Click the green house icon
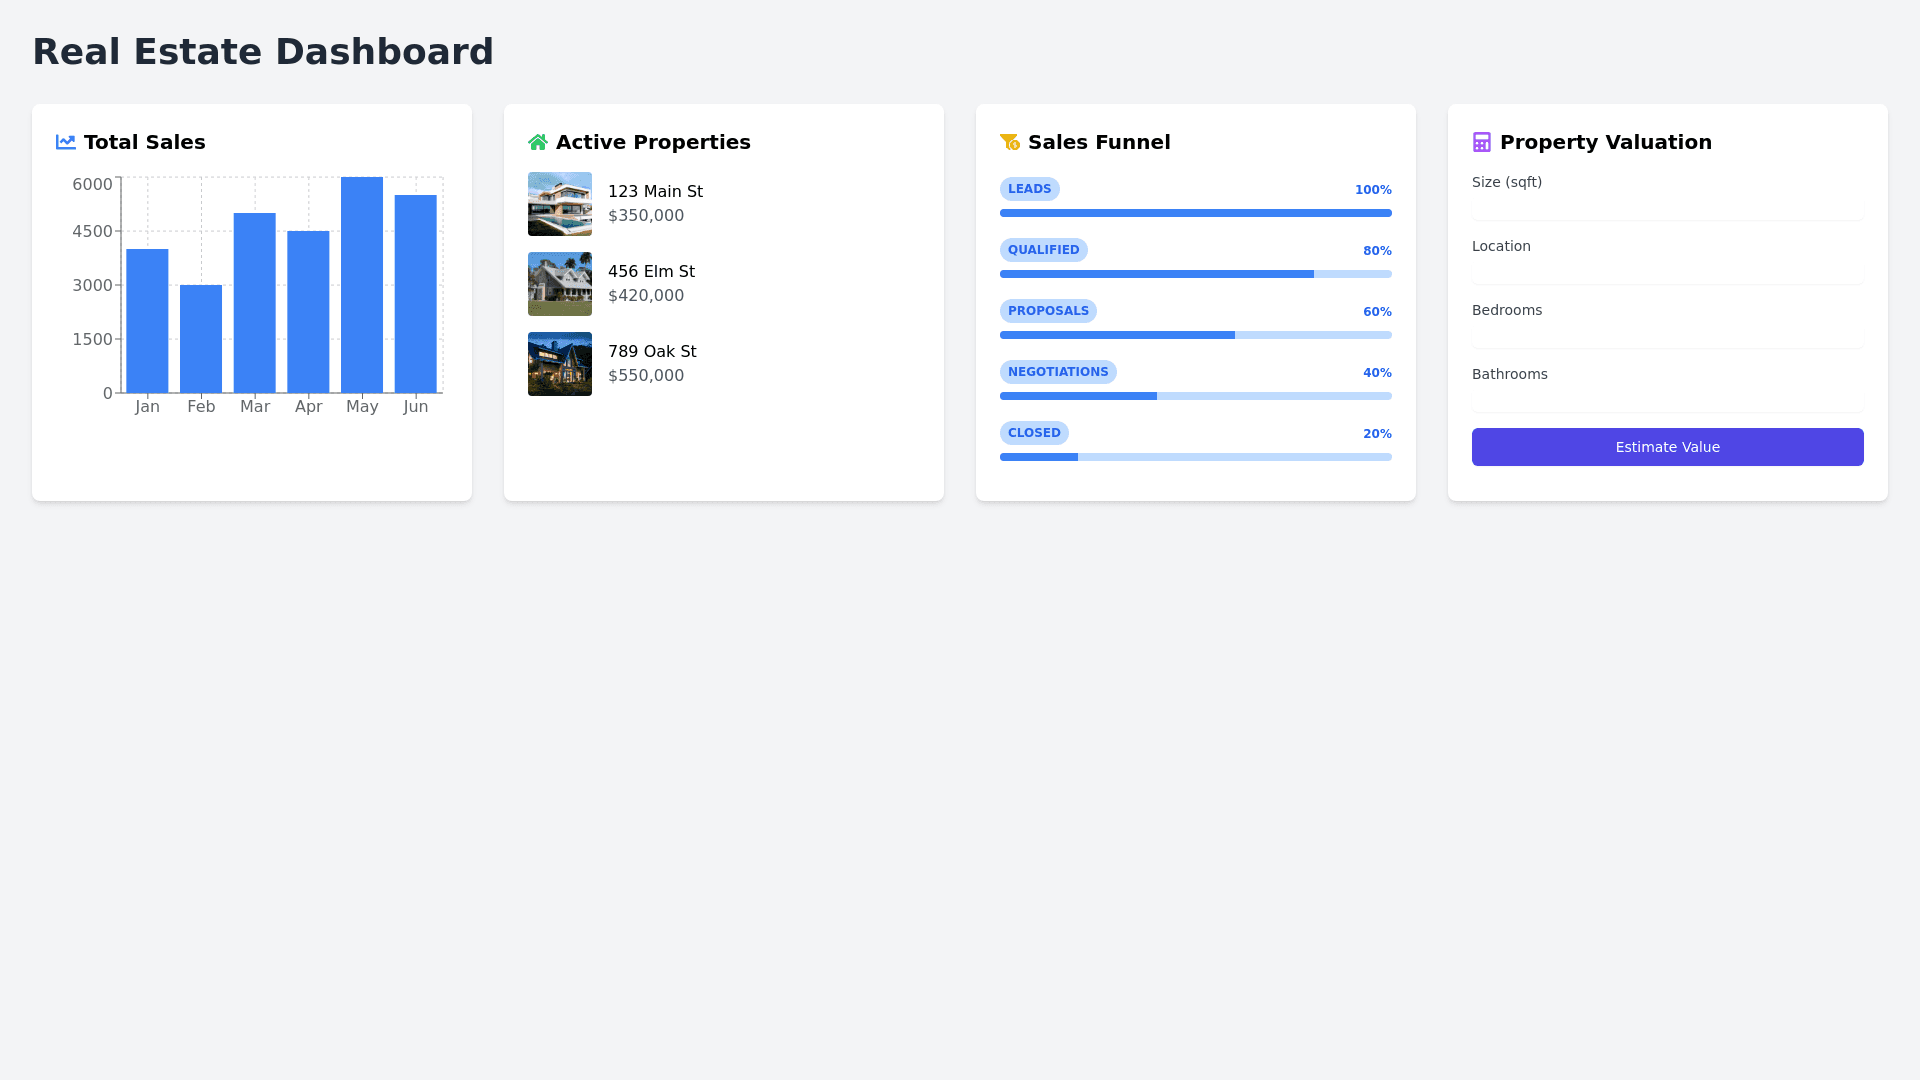Image resolution: width=1920 pixels, height=1080 pixels. point(538,142)
